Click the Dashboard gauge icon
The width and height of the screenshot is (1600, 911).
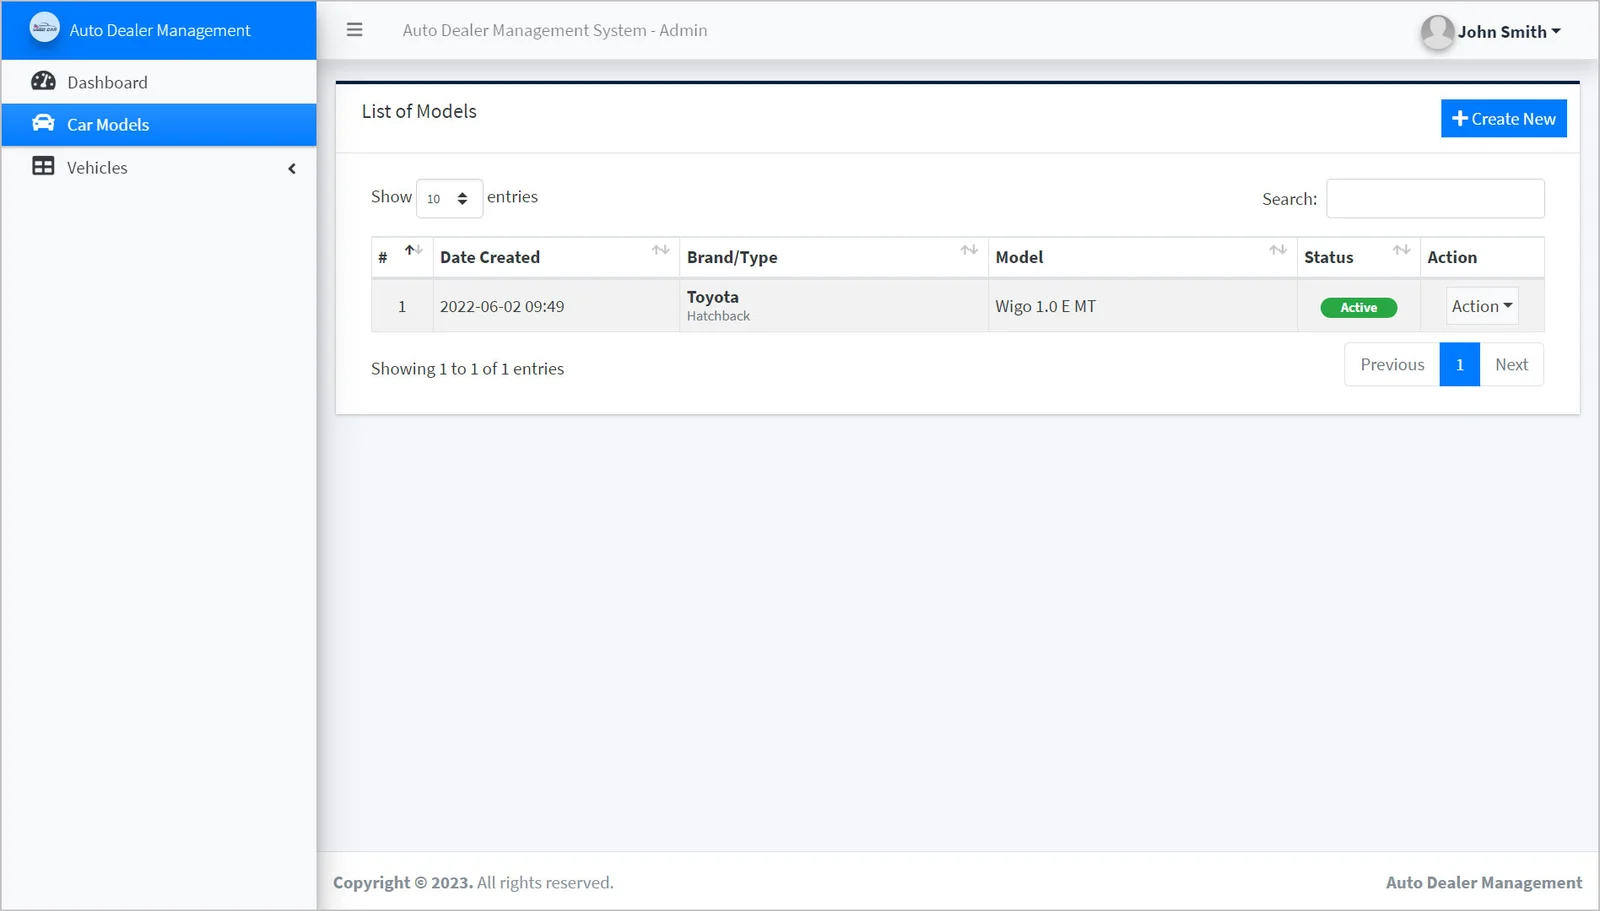click(x=43, y=81)
